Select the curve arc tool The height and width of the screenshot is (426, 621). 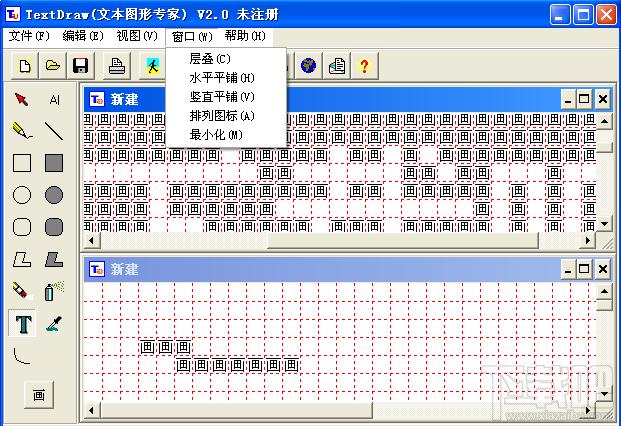[x=22, y=354]
